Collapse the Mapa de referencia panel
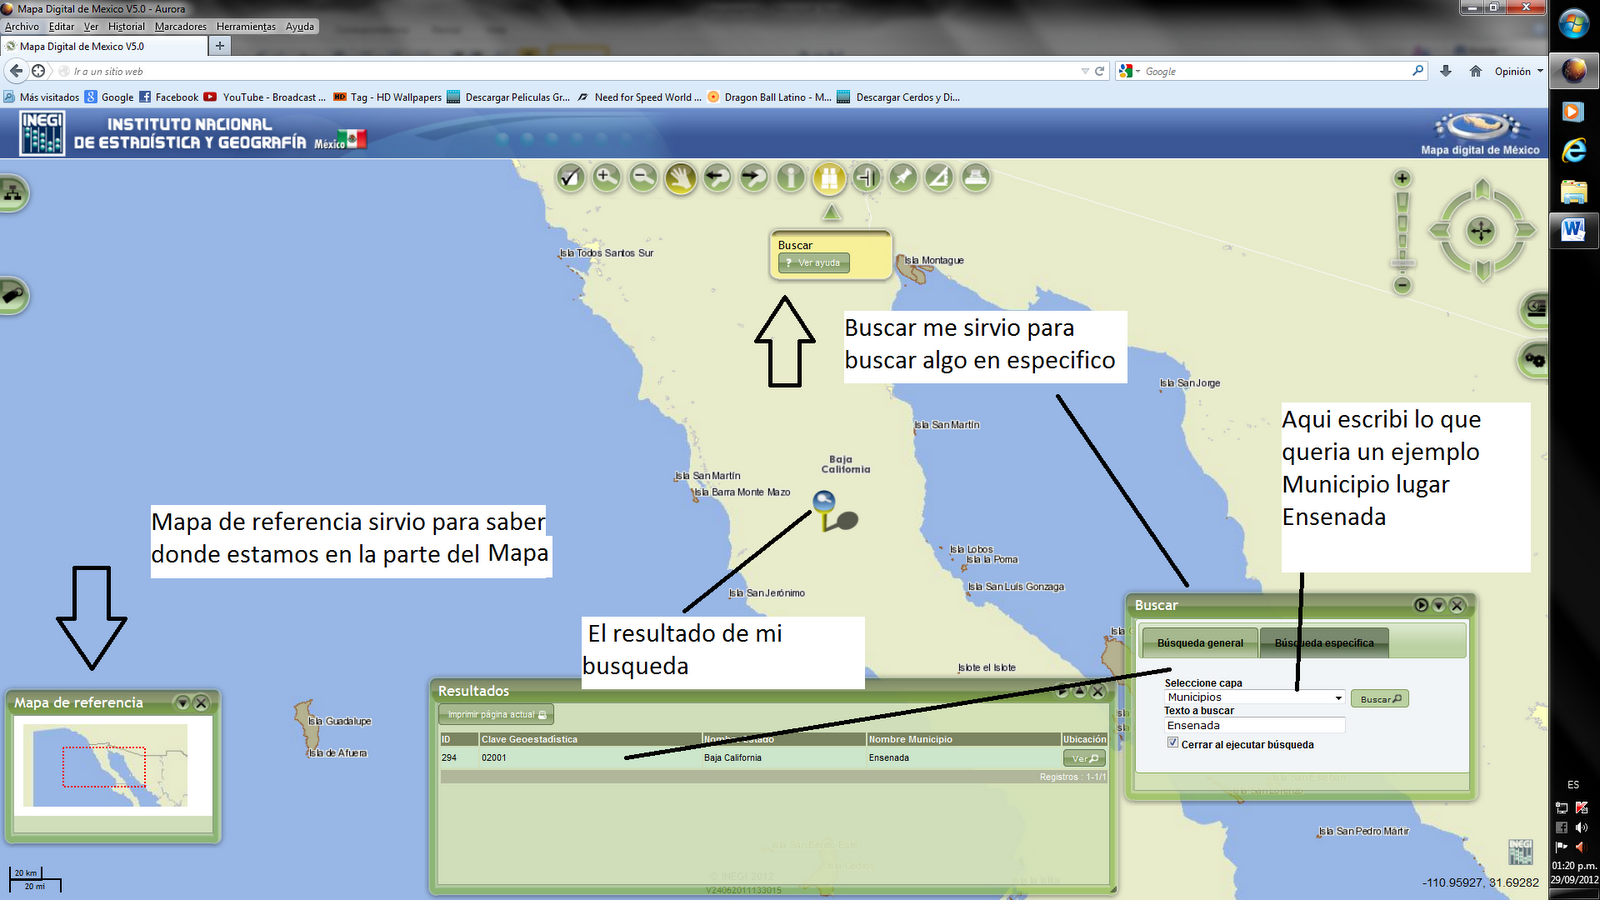 (183, 703)
